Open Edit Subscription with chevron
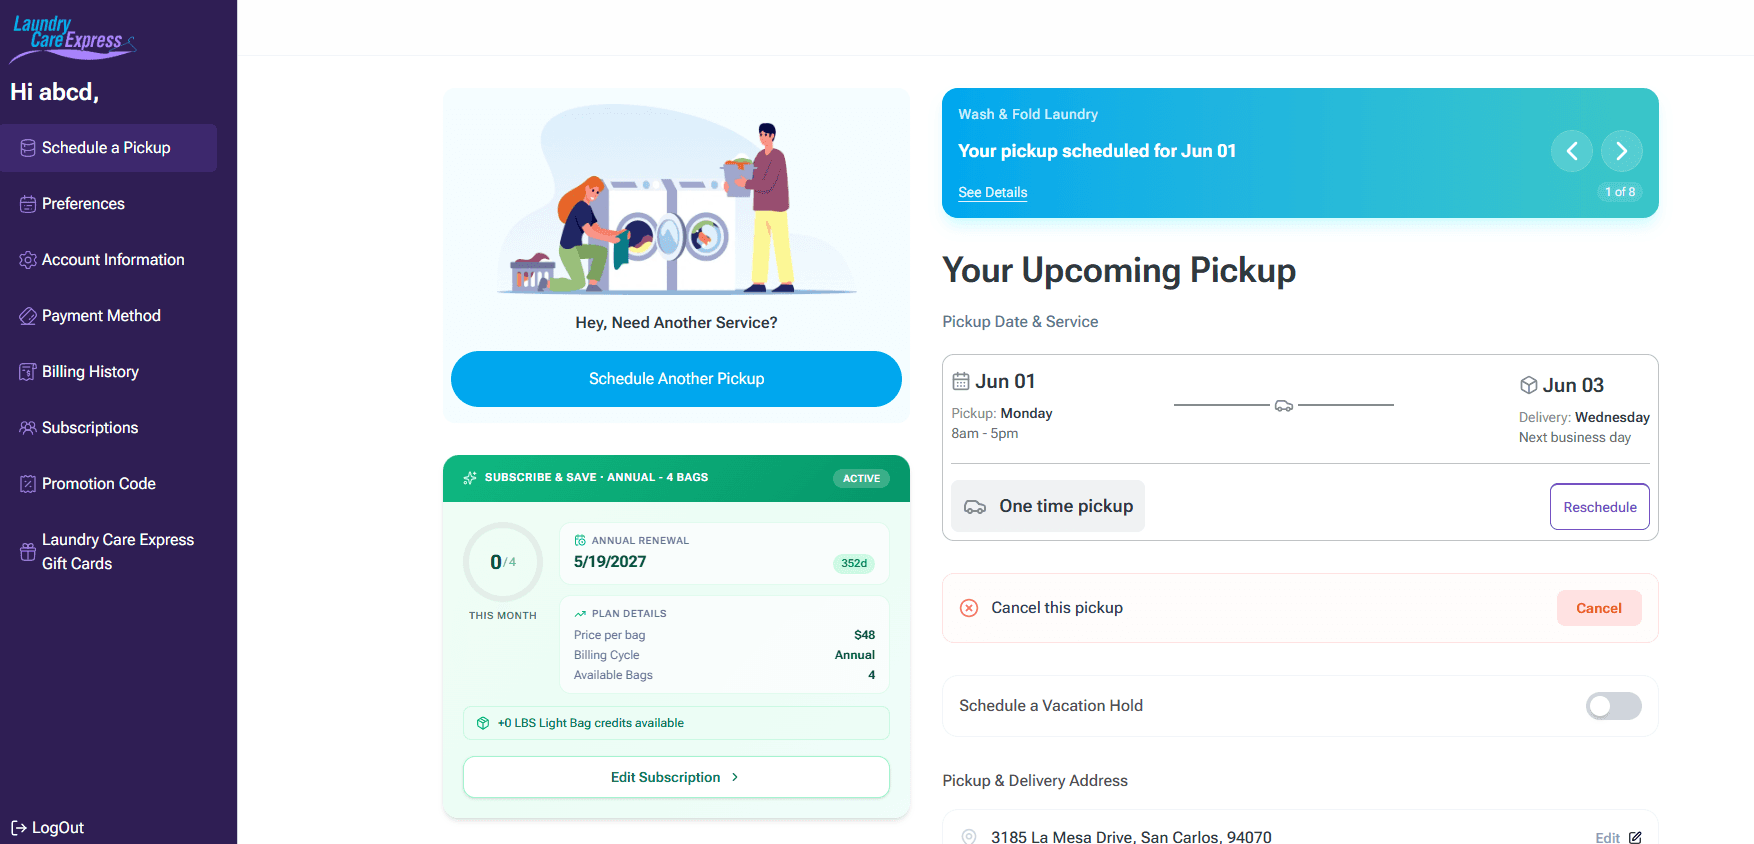Viewport: 1754px width, 844px height. pos(676,777)
